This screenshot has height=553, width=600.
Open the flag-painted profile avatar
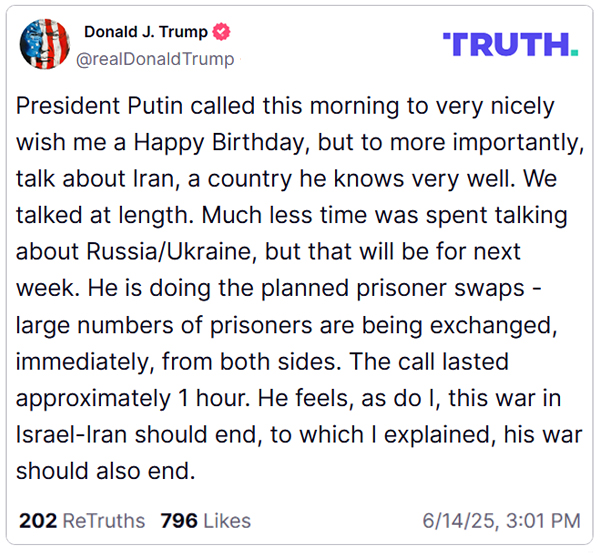pyautogui.click(x=45, y=44)
